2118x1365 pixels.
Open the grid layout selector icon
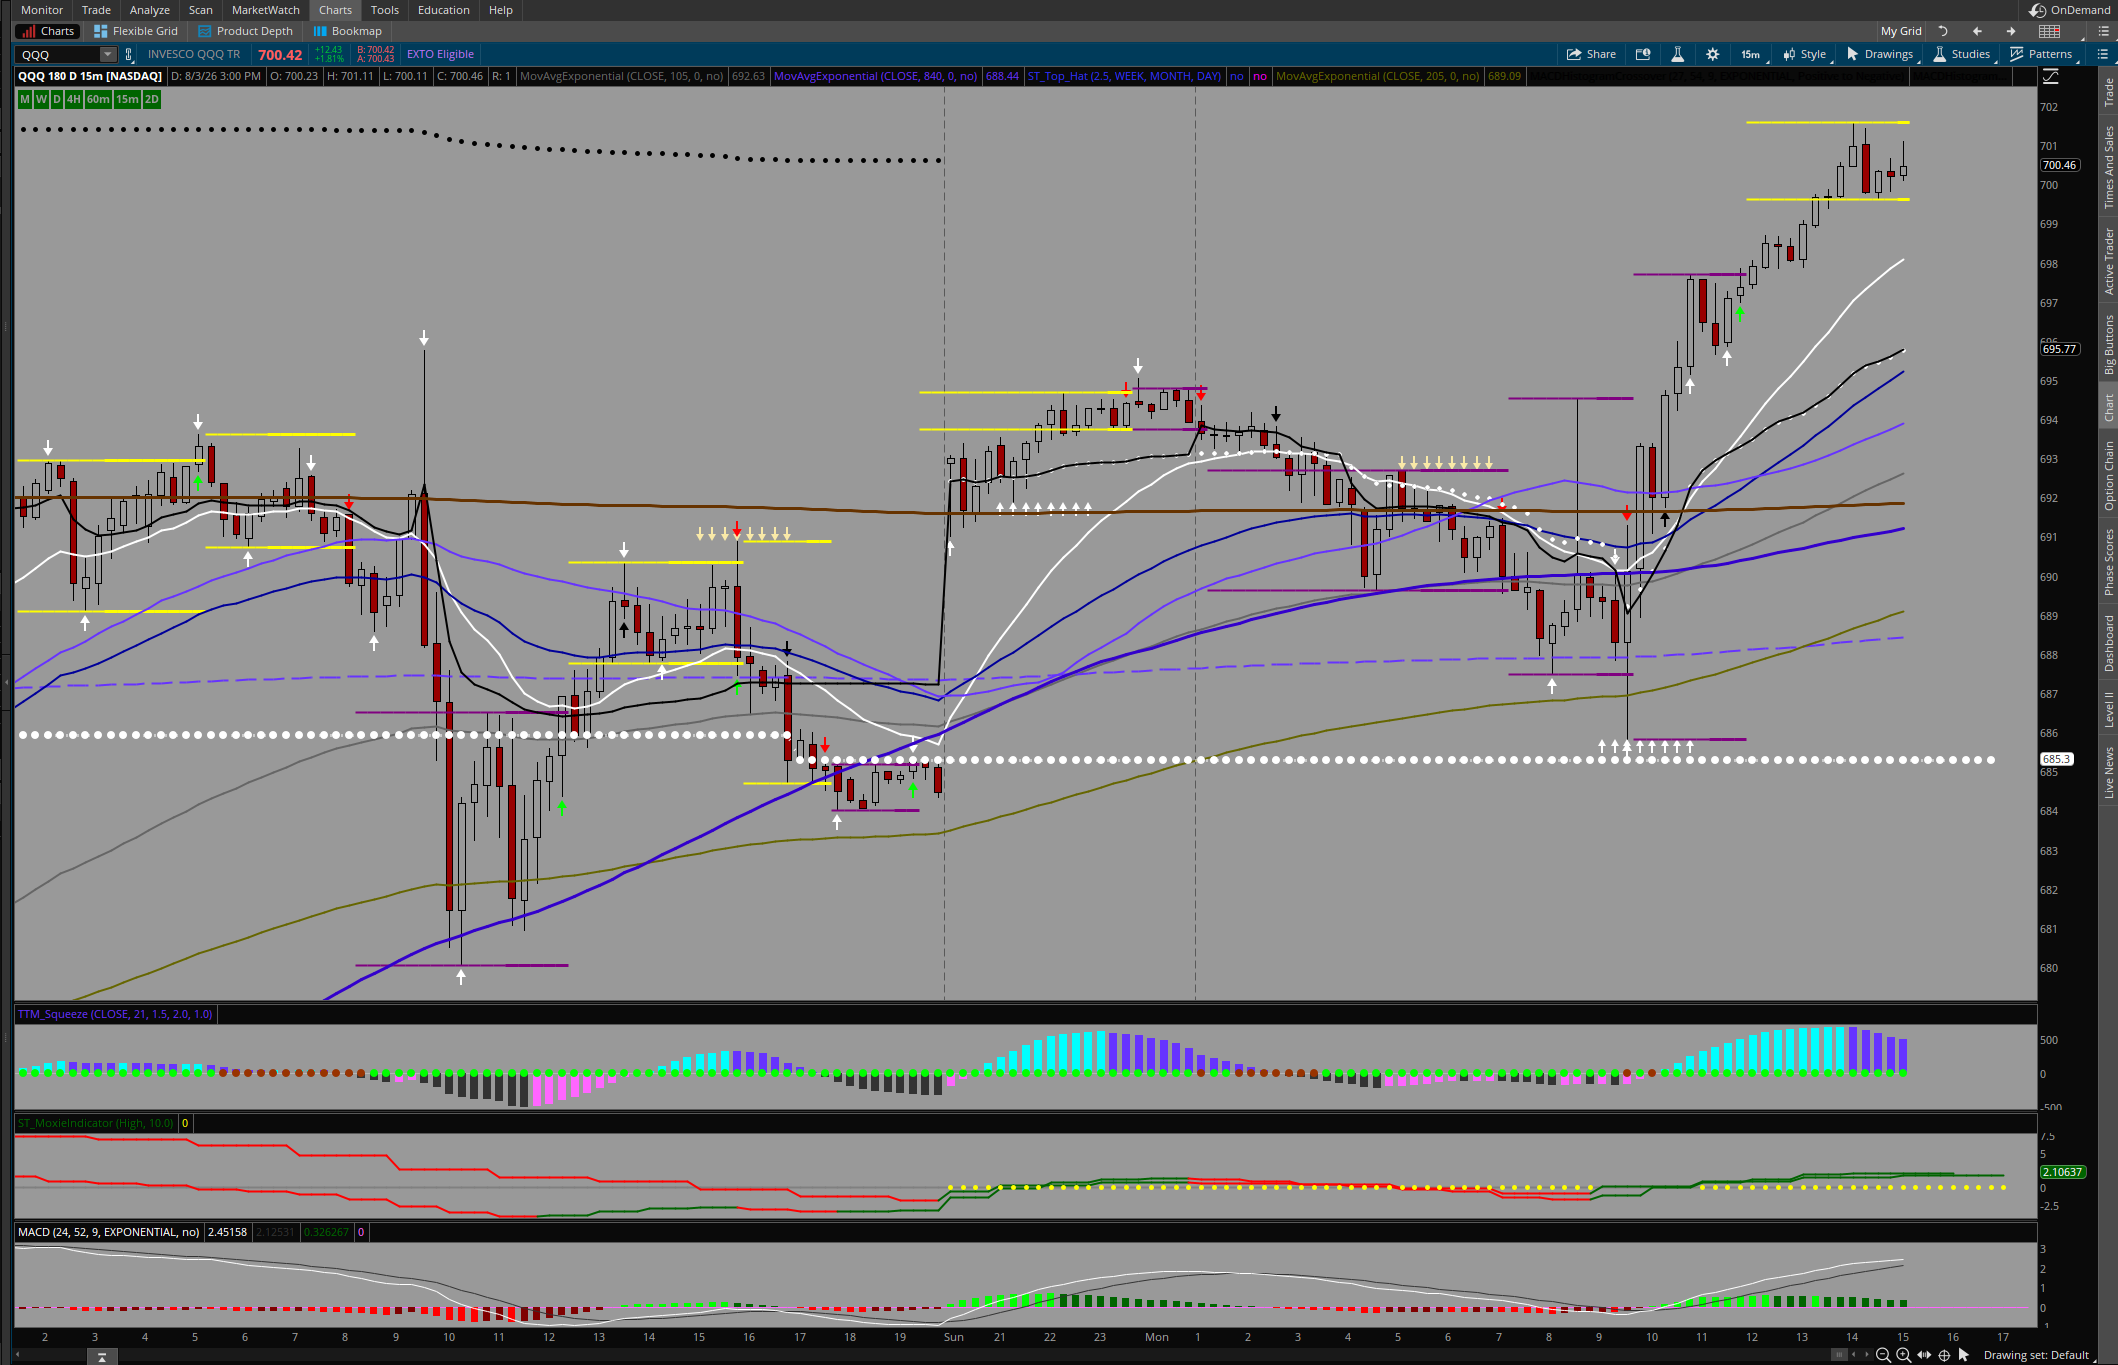(2050, 31)
